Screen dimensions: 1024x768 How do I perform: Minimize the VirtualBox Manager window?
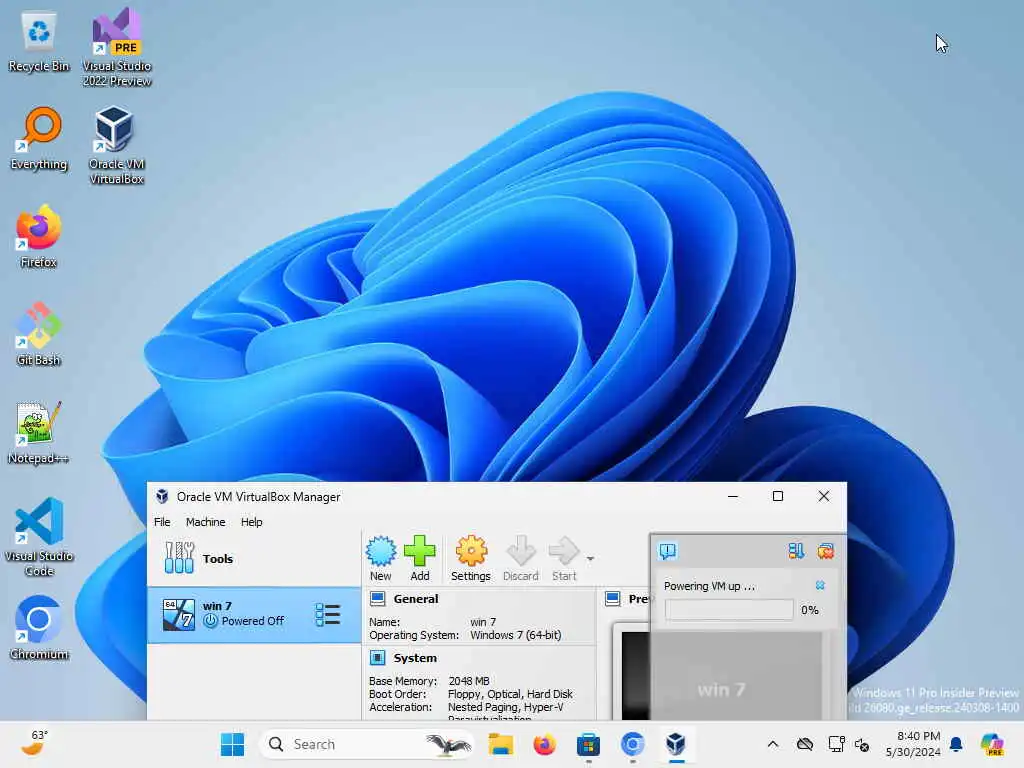pyautogui.click(x=733, y=496)
